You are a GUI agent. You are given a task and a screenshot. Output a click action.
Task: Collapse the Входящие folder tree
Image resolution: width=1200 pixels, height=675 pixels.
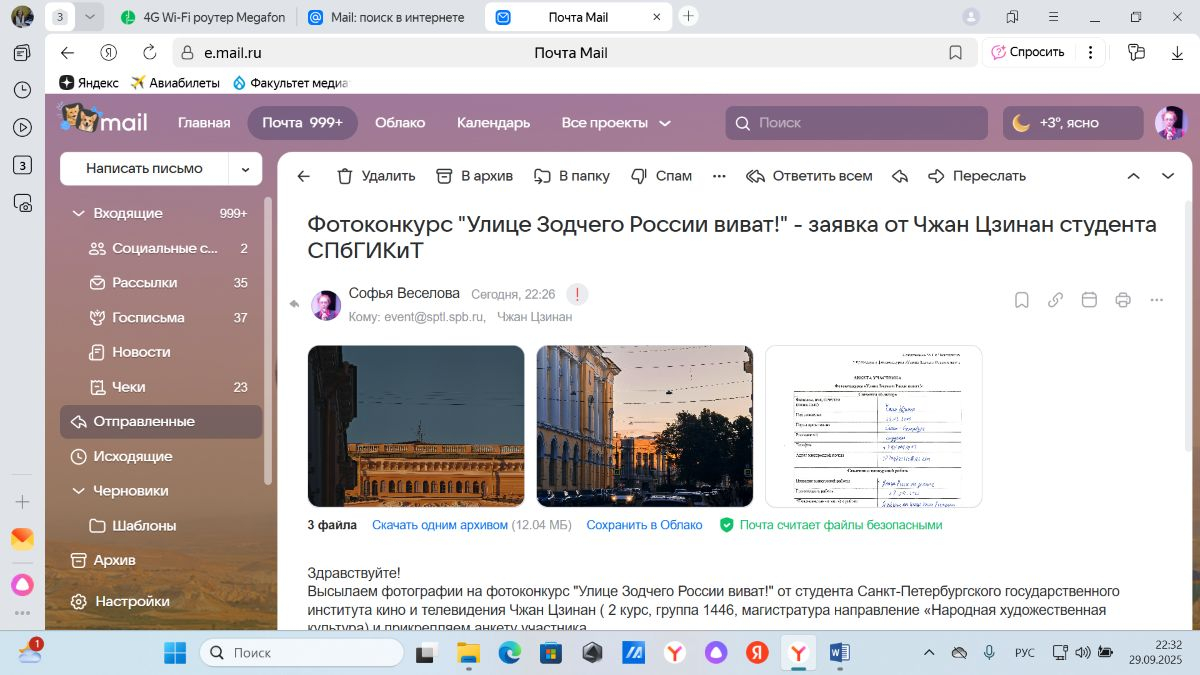point(78,213)
